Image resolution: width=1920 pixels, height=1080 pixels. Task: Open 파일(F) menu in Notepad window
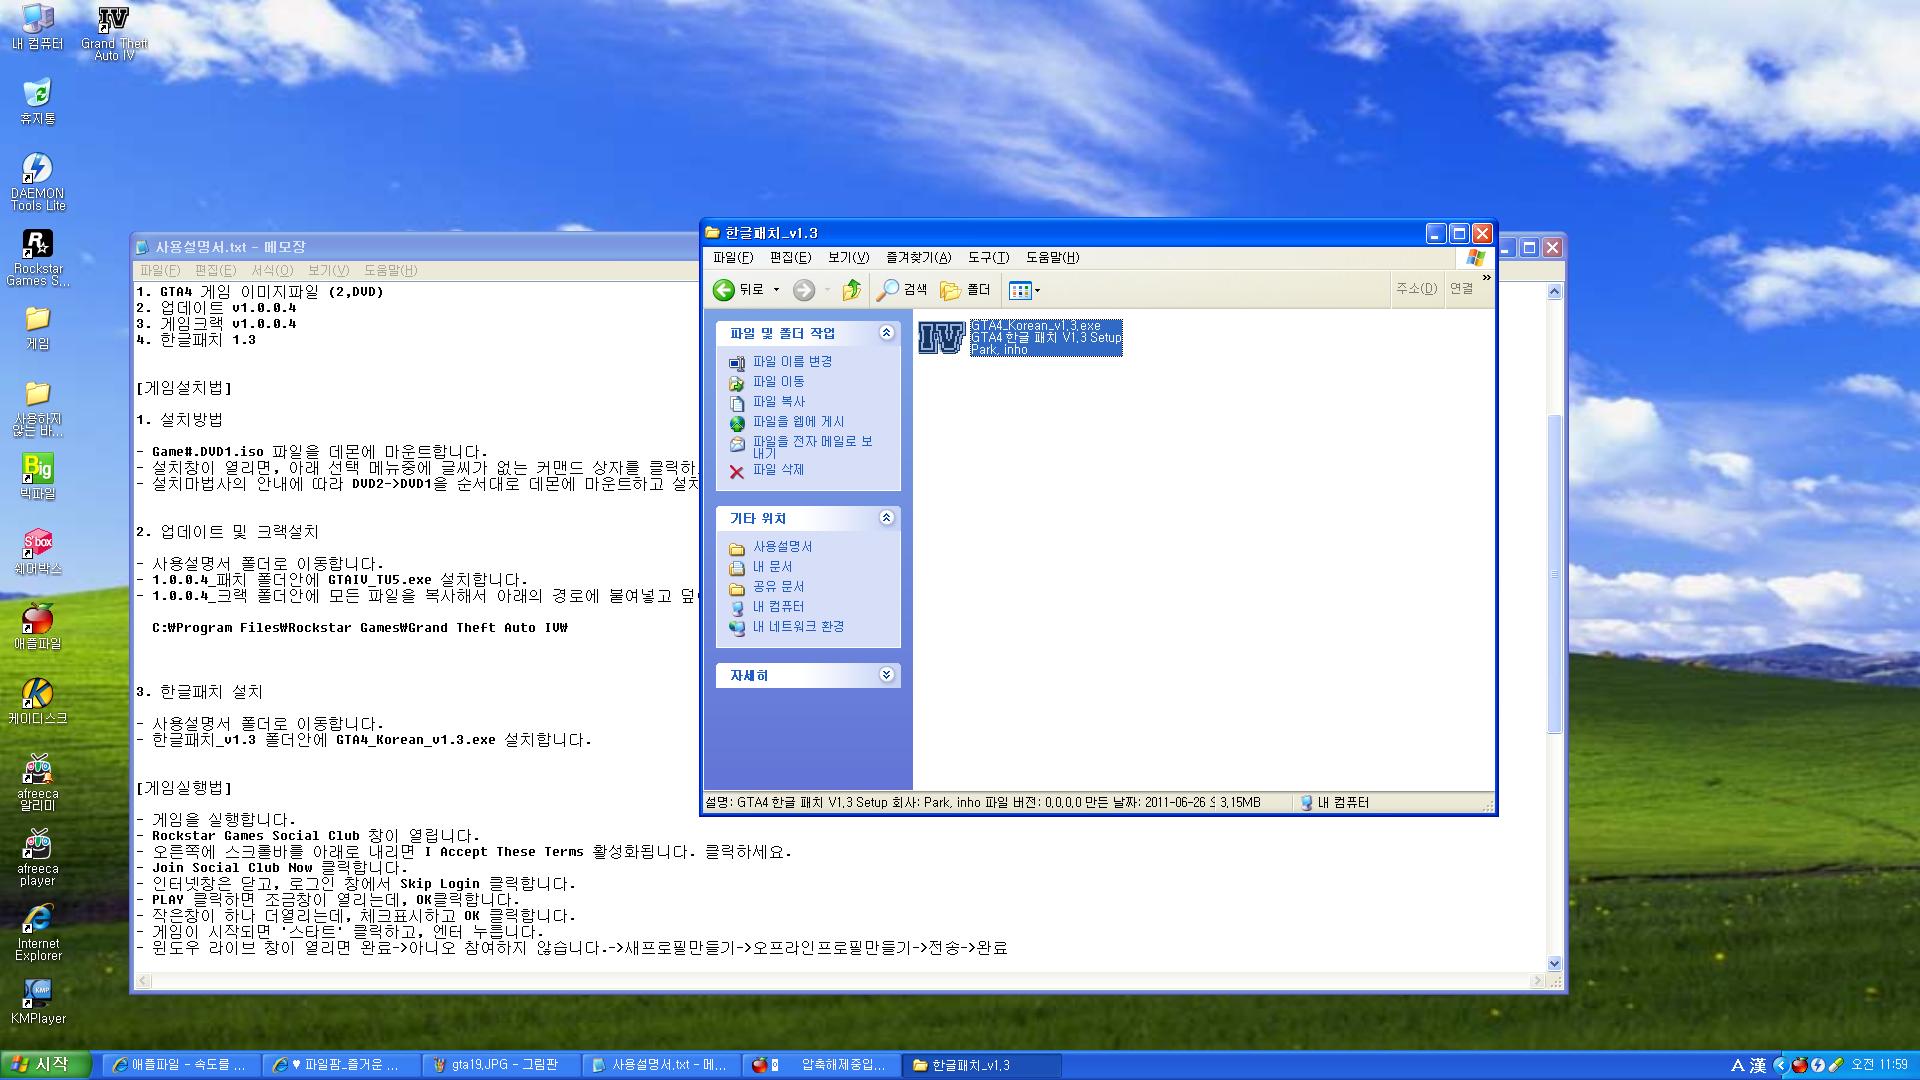[x=160, y=270]
